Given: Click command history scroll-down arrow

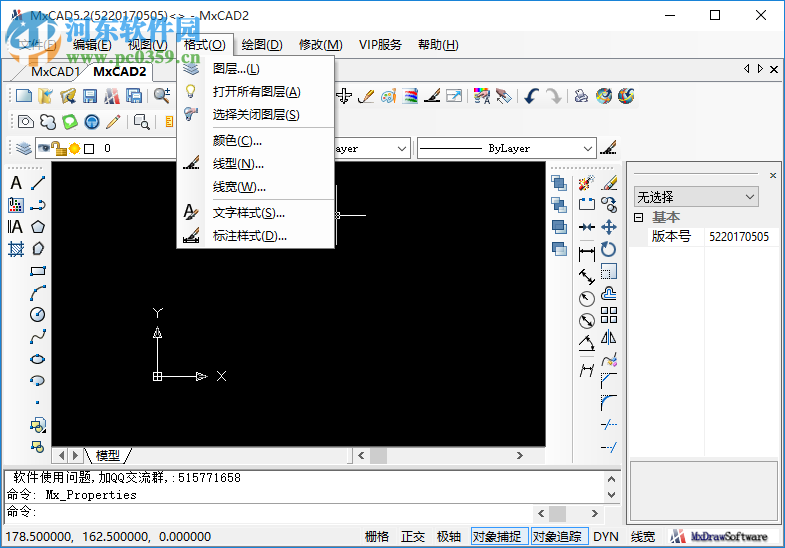Looking at the screenshot, I should click(x=611, y=494).
